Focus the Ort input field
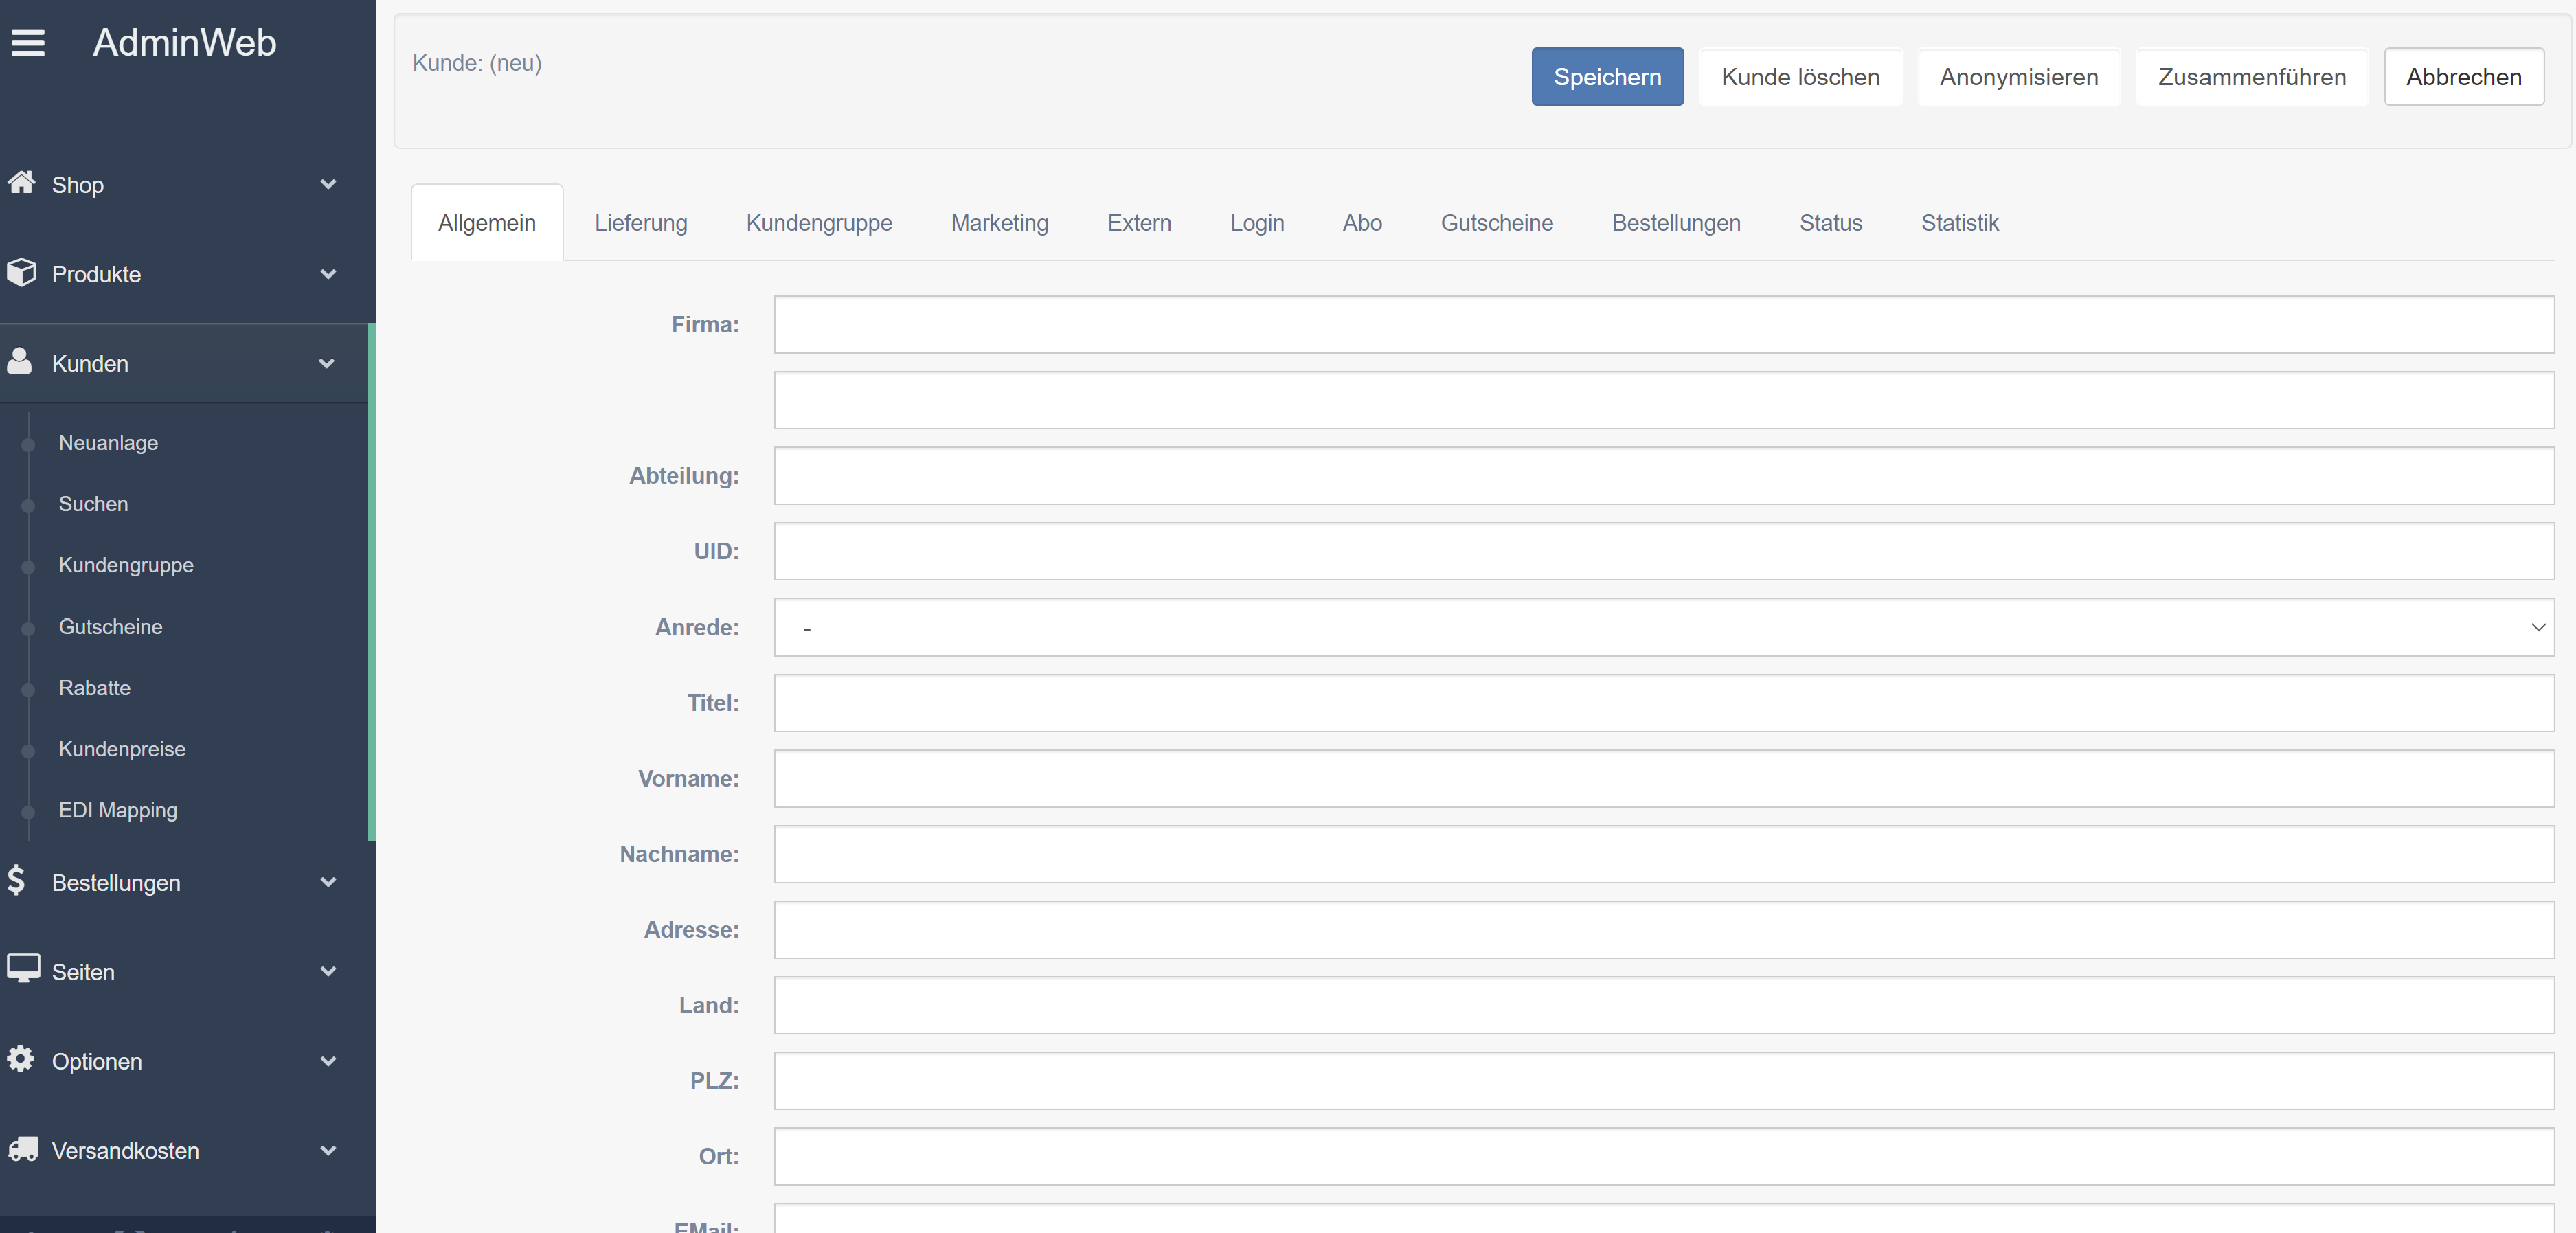The height and width of the screenshot is (1233, 2576). tap(1664, 1156)
